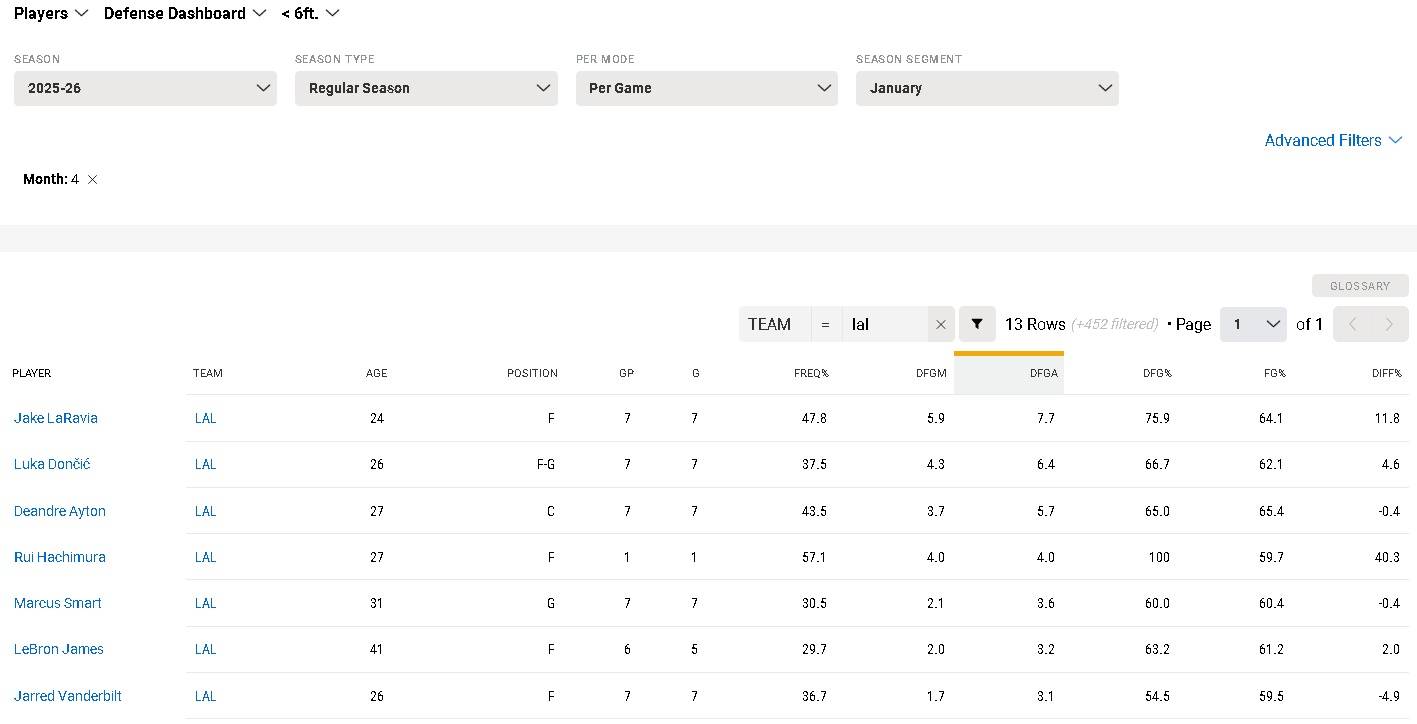
Task: Click the GLOSSARY button
Action: [1359, 286]
